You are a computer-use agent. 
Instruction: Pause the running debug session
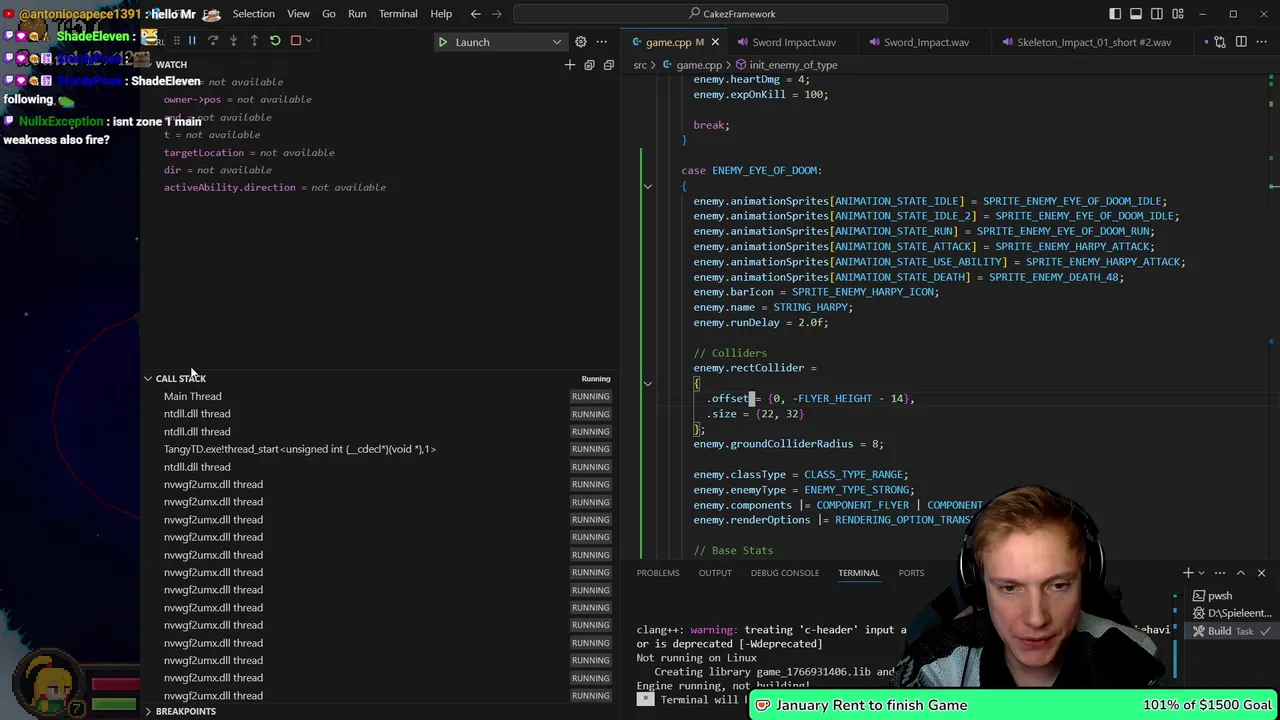(191, 41)
